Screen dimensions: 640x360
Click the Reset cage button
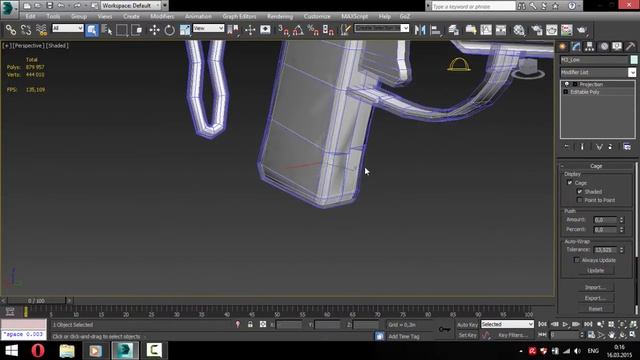[x=596, y=309]
